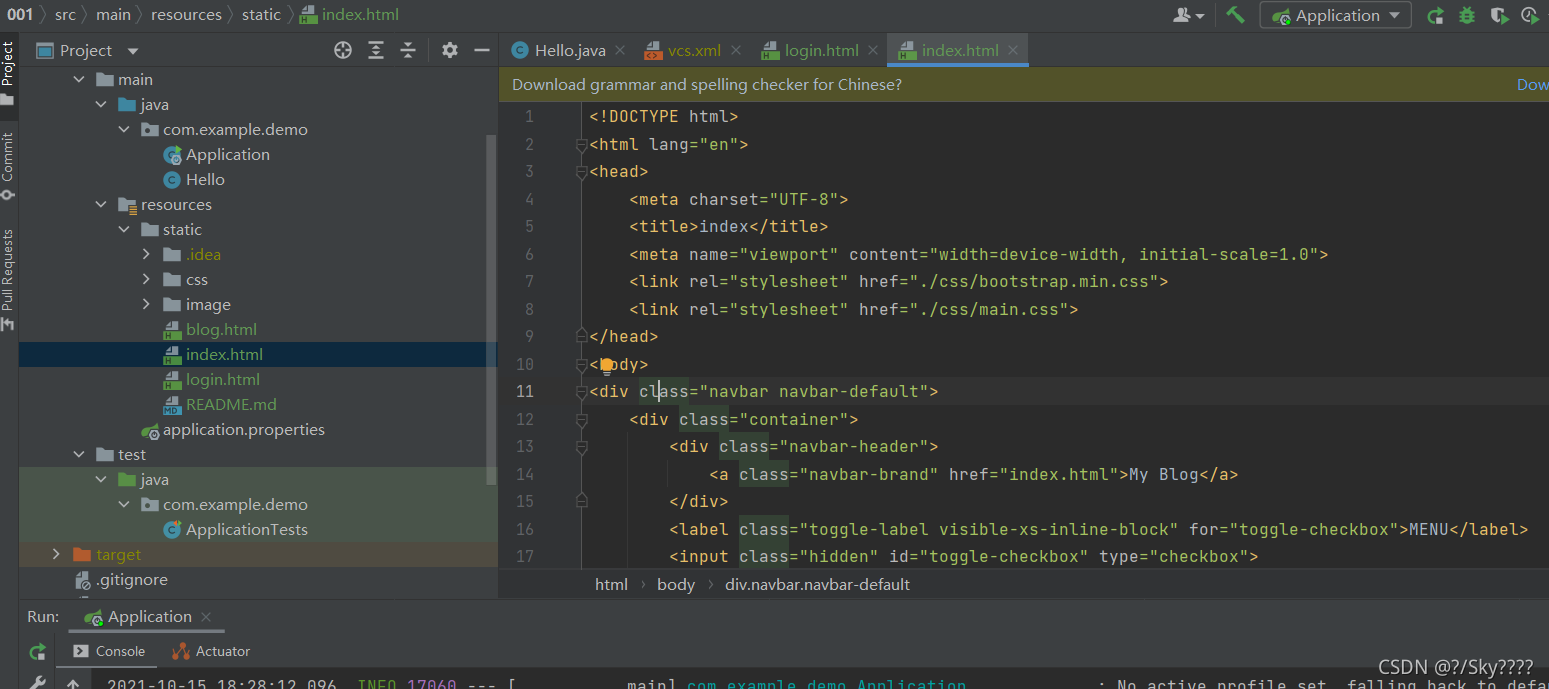The image size is (1549, 689).
Task: Click the html breadcrumb in editor footer
Action: (x=611, y=584)
